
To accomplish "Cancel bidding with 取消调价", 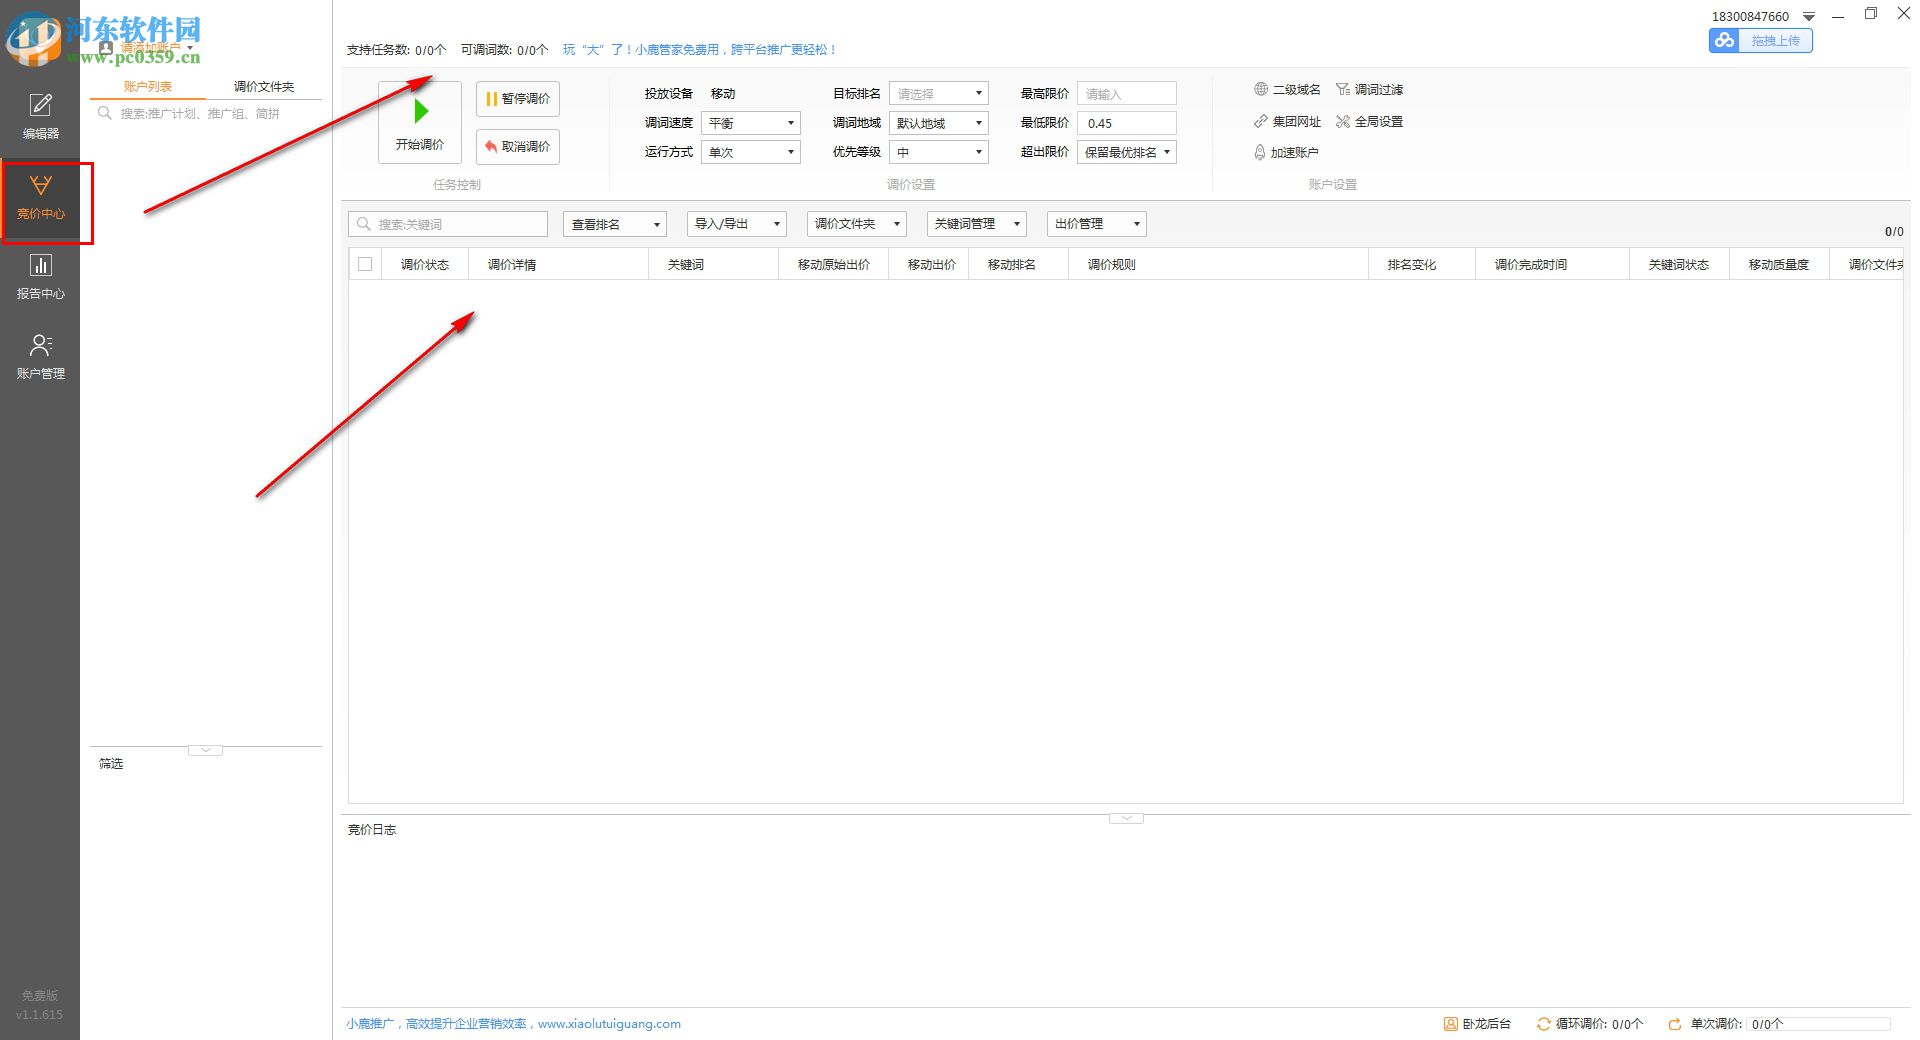I will [518, 147].
